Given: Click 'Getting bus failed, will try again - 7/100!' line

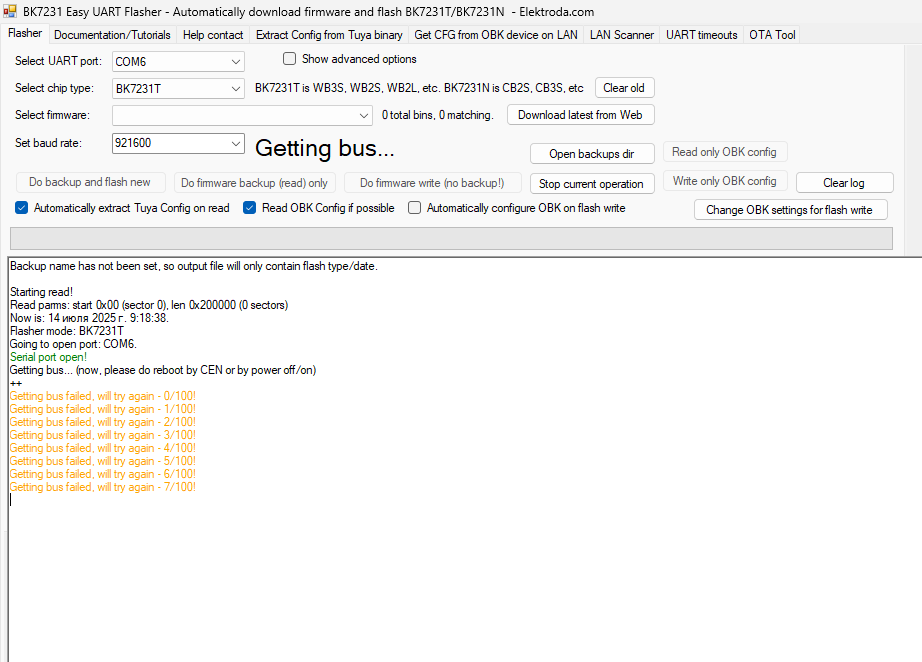Looking at the screenshot, I should (102, 487).
